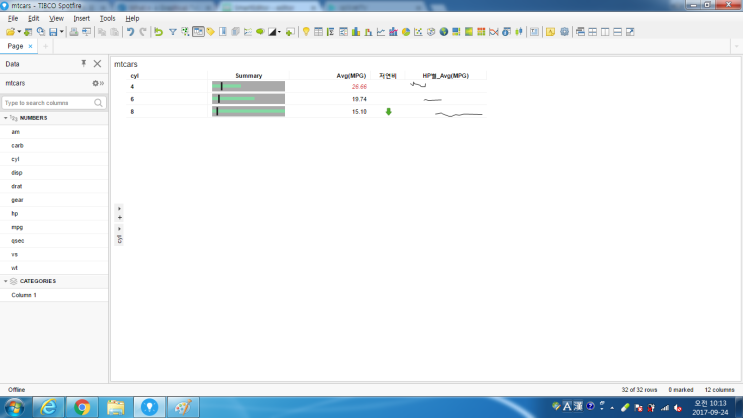Click the lightbulb recommended visualizations icon

coord(305,32)
